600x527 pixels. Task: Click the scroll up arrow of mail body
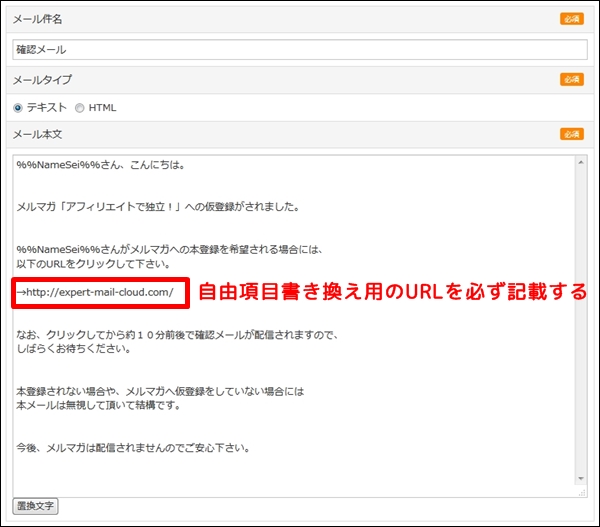coord(581,163)
